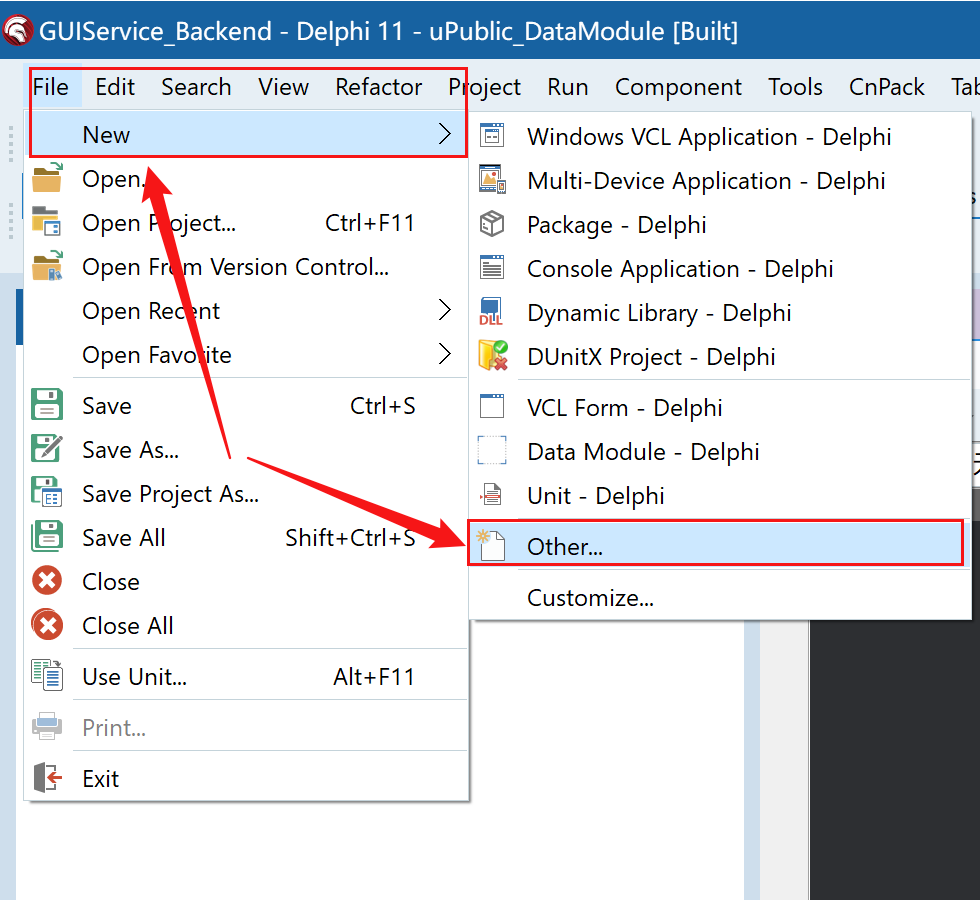Image resolution: width=980 pixels, height=900 pixels.
Task: Click the VCL Form icon
Action: (492, 406)
